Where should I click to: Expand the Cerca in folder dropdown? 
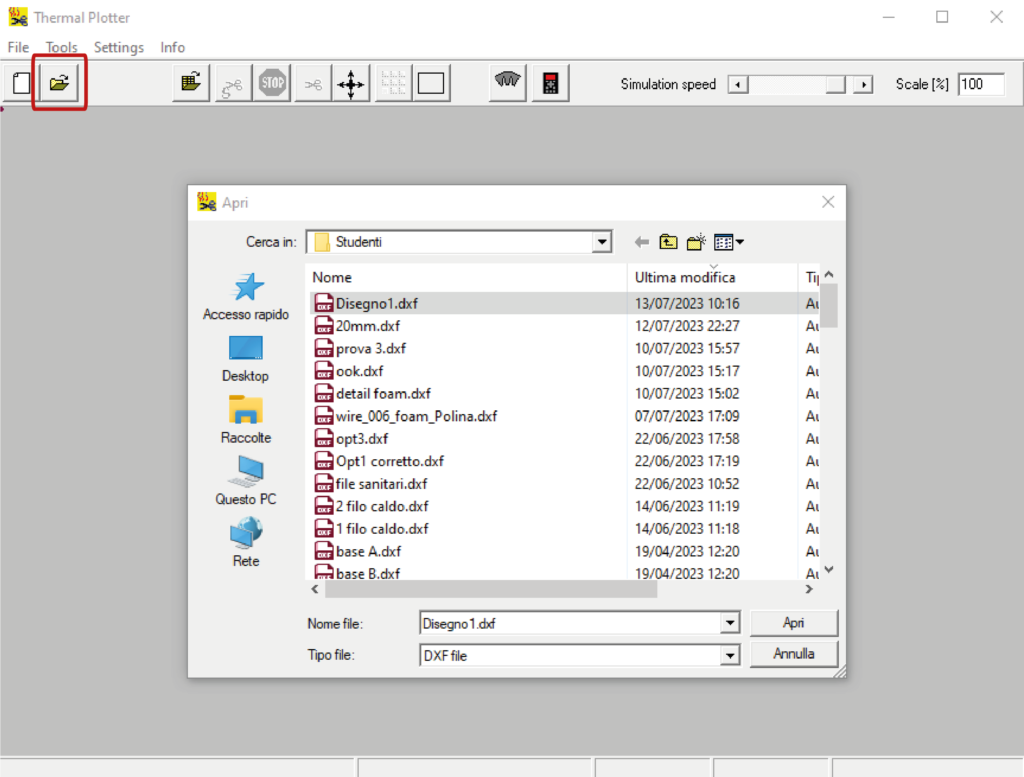click(601, 242)
